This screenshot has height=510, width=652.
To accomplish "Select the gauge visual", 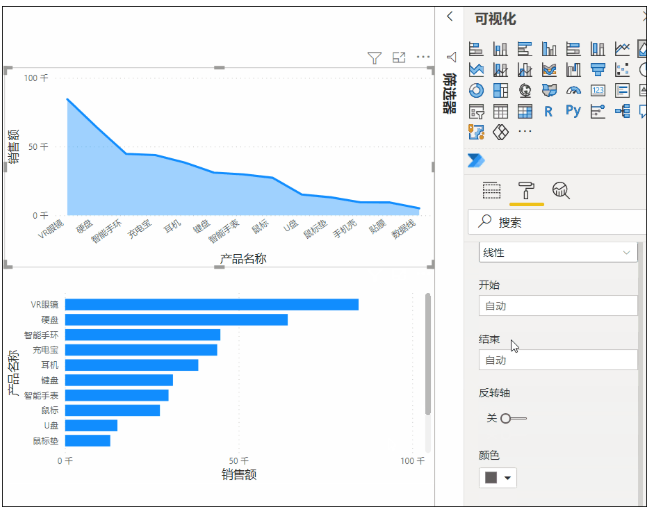I will (x=573, y=90).
